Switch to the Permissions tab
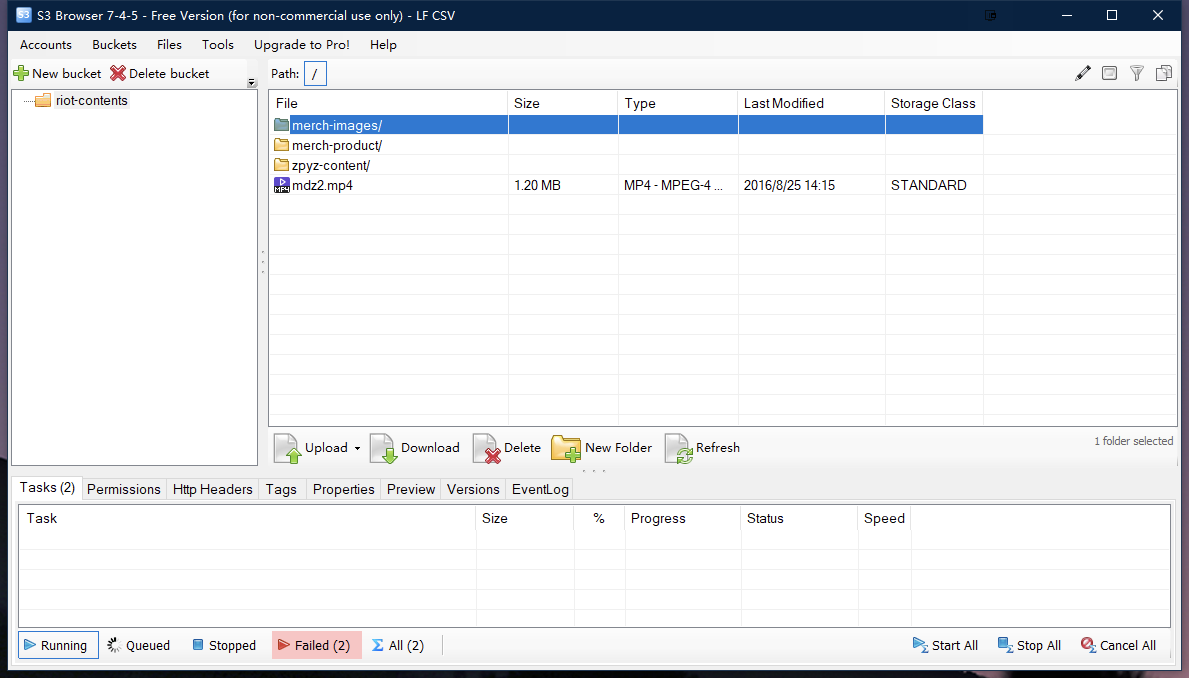1189x678 pixels. 123,489
